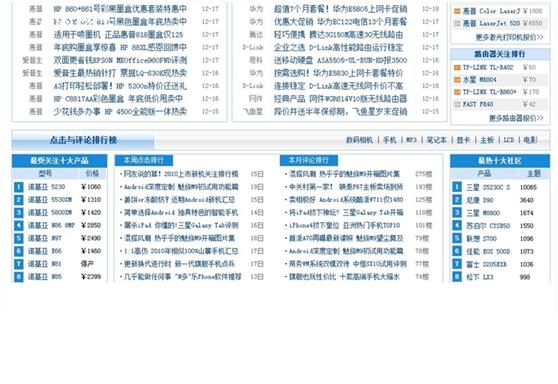Click 思科 brand label beside ASA5505 article
Screen dimensions: 558x384
tap(256, 60)
